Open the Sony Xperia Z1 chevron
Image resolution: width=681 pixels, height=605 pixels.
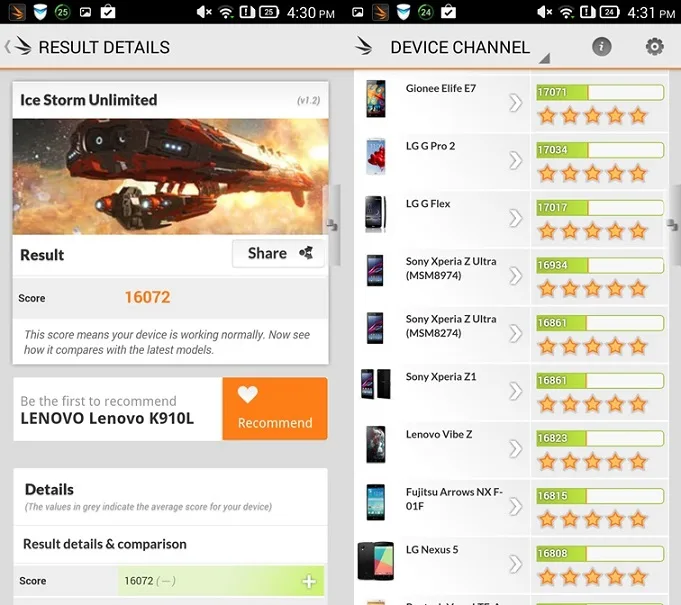point(516,391)
